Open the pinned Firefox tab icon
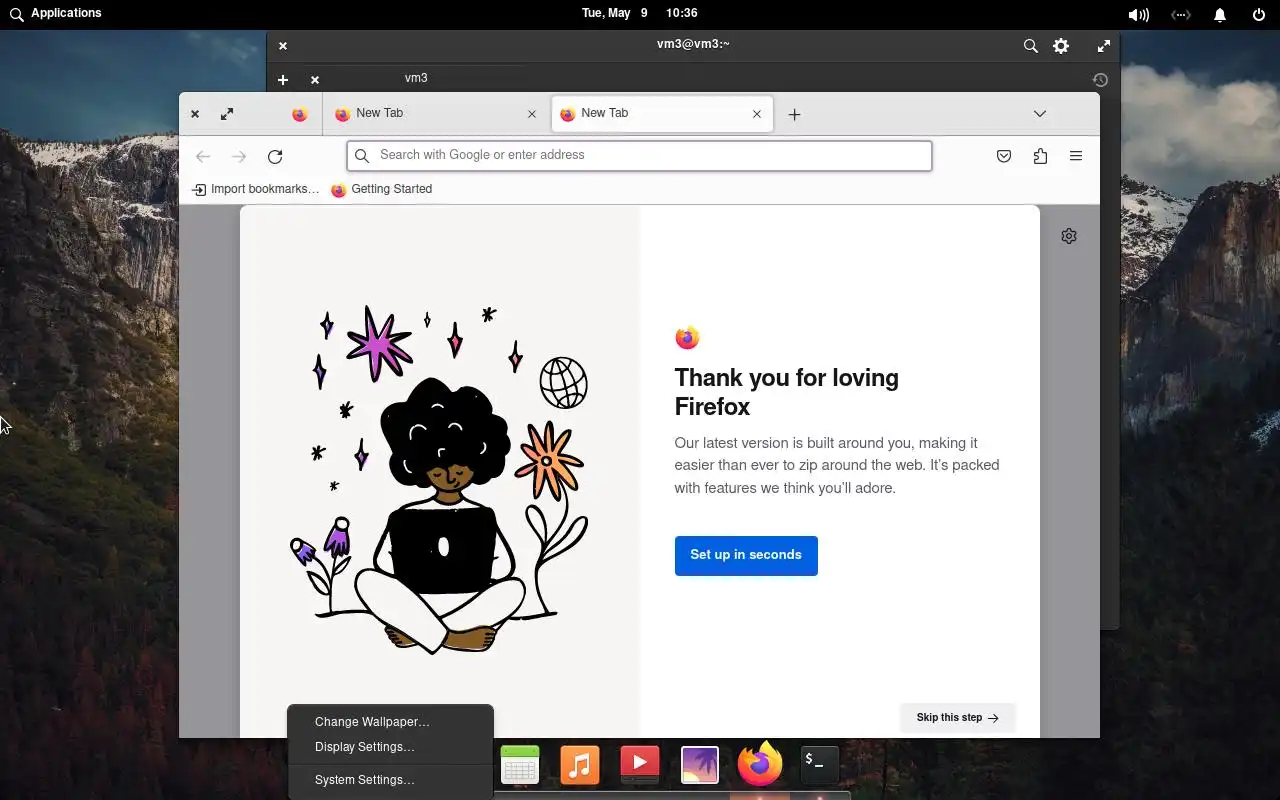1280x800 pixels. point(299,114)
